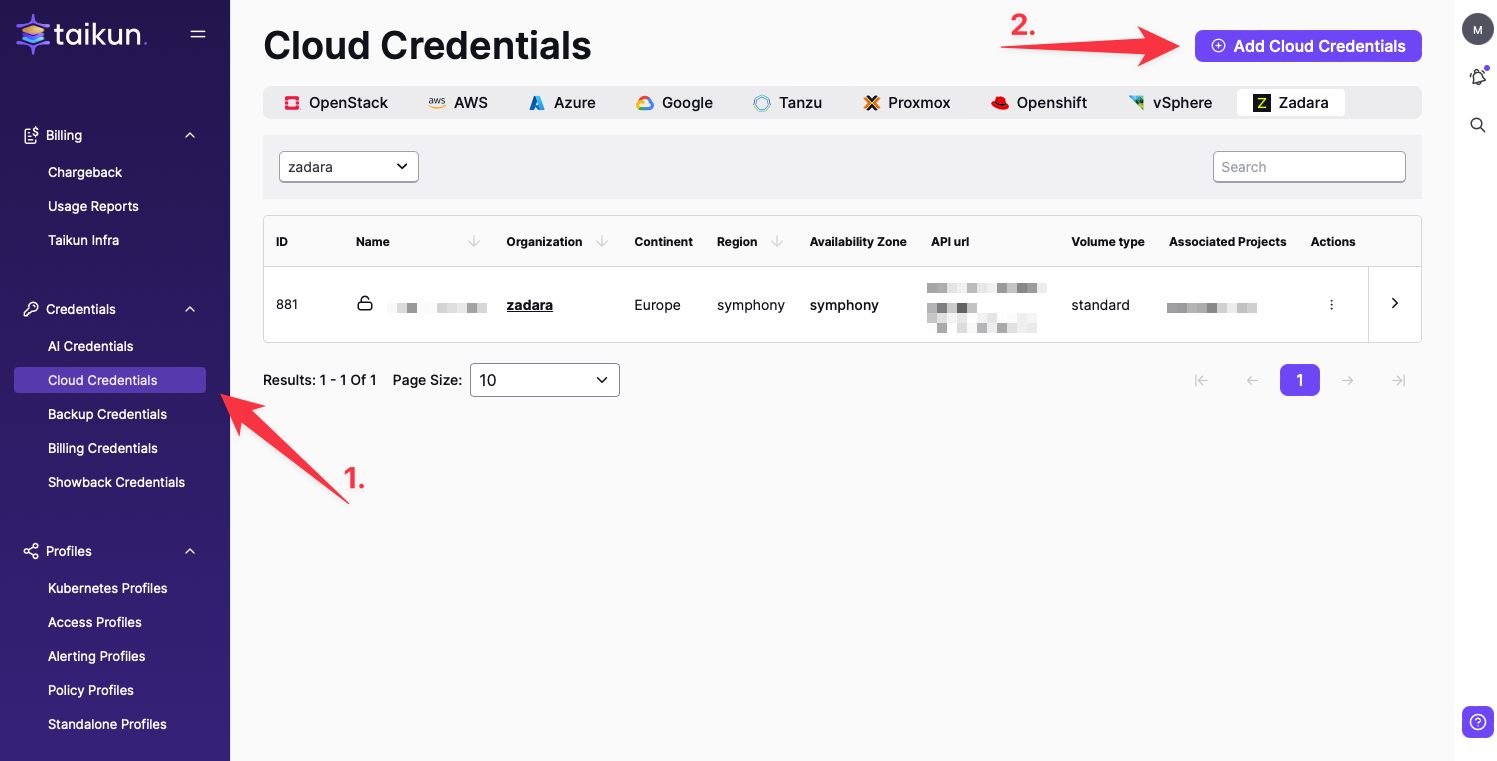1497x761 pixels.
Task: Open the actions menu for row 881
Action: [x=1331, y=305]
